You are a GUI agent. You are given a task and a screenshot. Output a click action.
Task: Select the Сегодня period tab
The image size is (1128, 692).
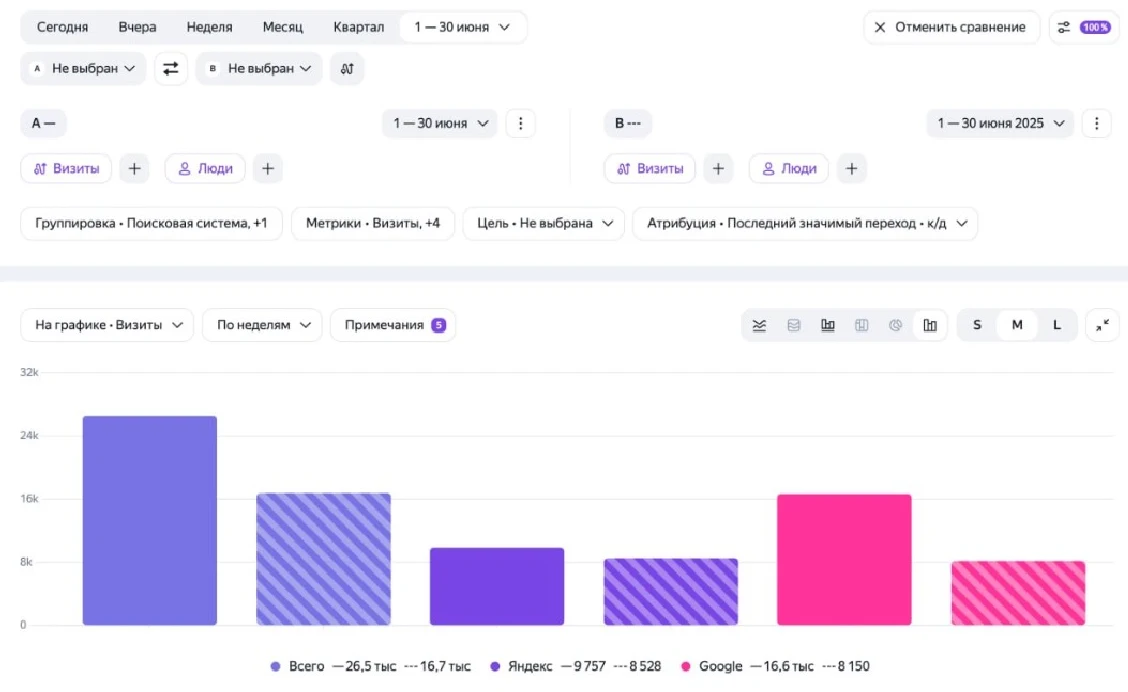pos(63,27)
